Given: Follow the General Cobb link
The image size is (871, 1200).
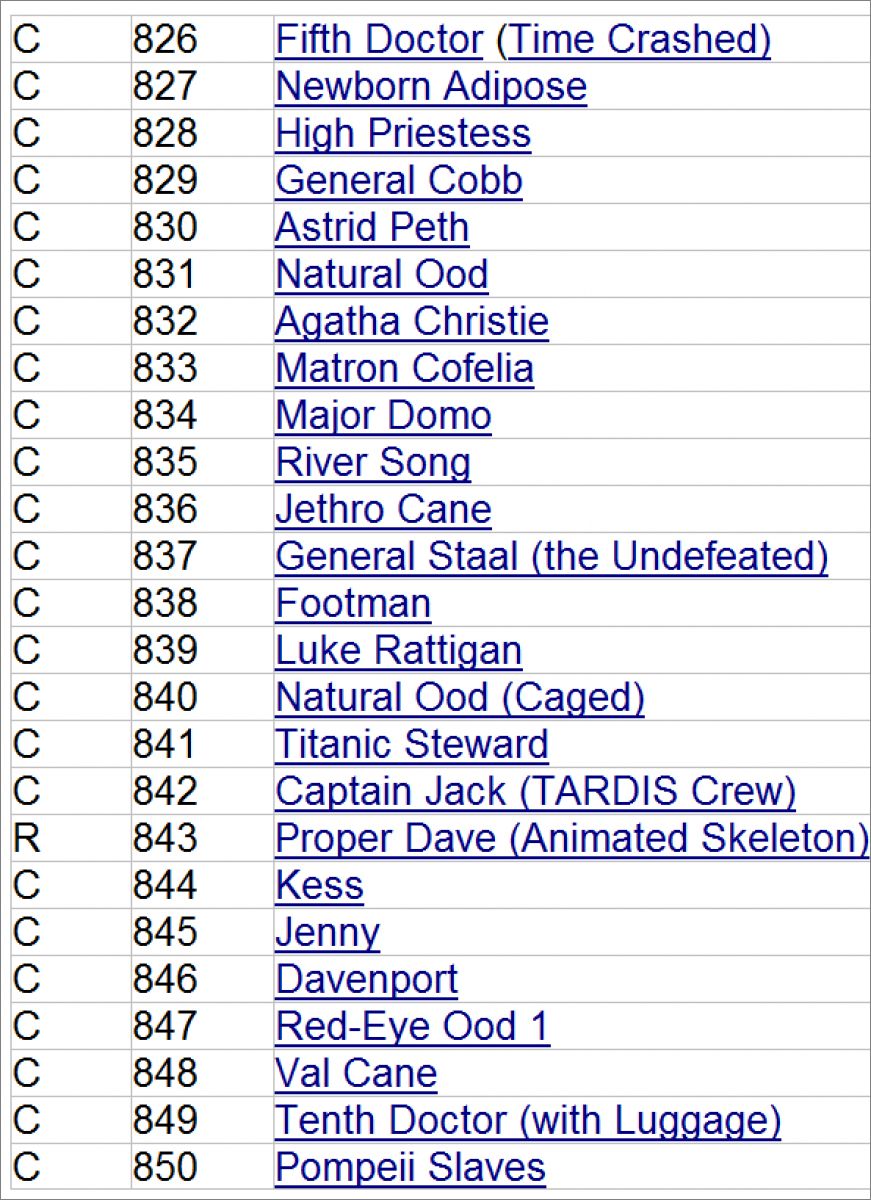Looking at the screenshot, I should pyautogui.click(x=398, y=181).
